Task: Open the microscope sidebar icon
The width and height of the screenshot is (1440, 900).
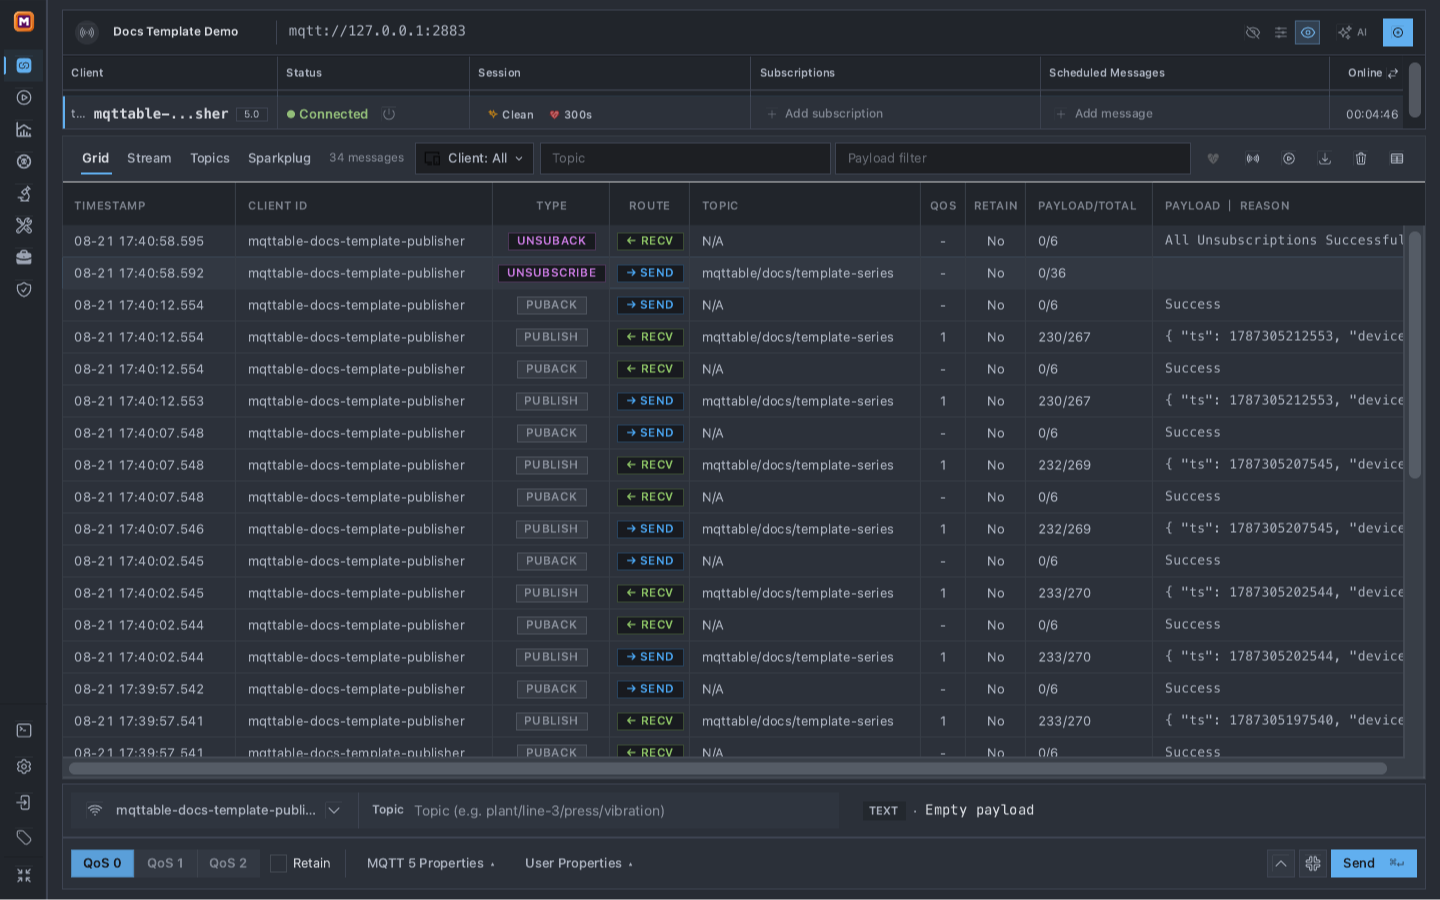Action: [24, 194]
